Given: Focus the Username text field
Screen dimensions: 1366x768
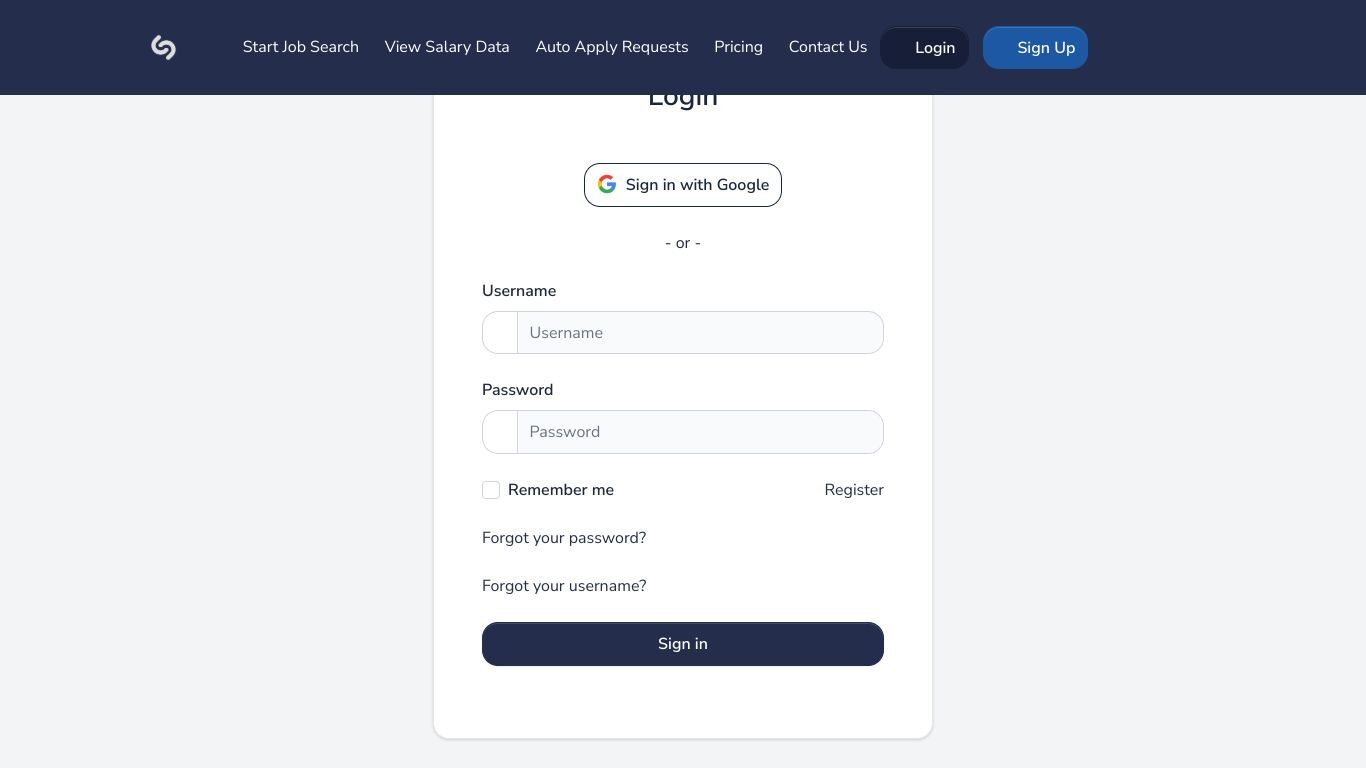Looking at the screenshot, I should (700, 333).
